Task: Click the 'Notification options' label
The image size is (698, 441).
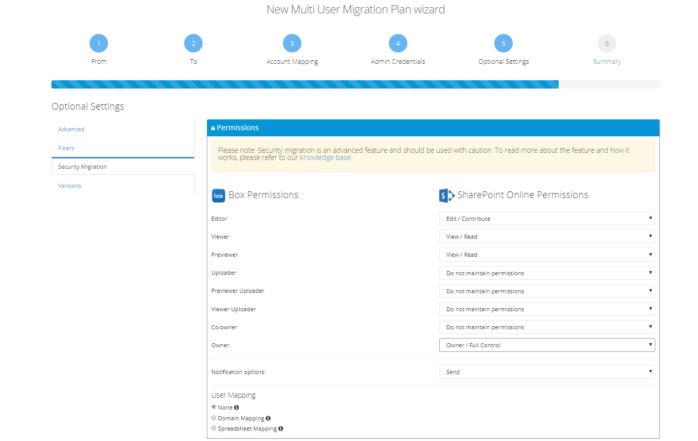Action: click(238, 372)
